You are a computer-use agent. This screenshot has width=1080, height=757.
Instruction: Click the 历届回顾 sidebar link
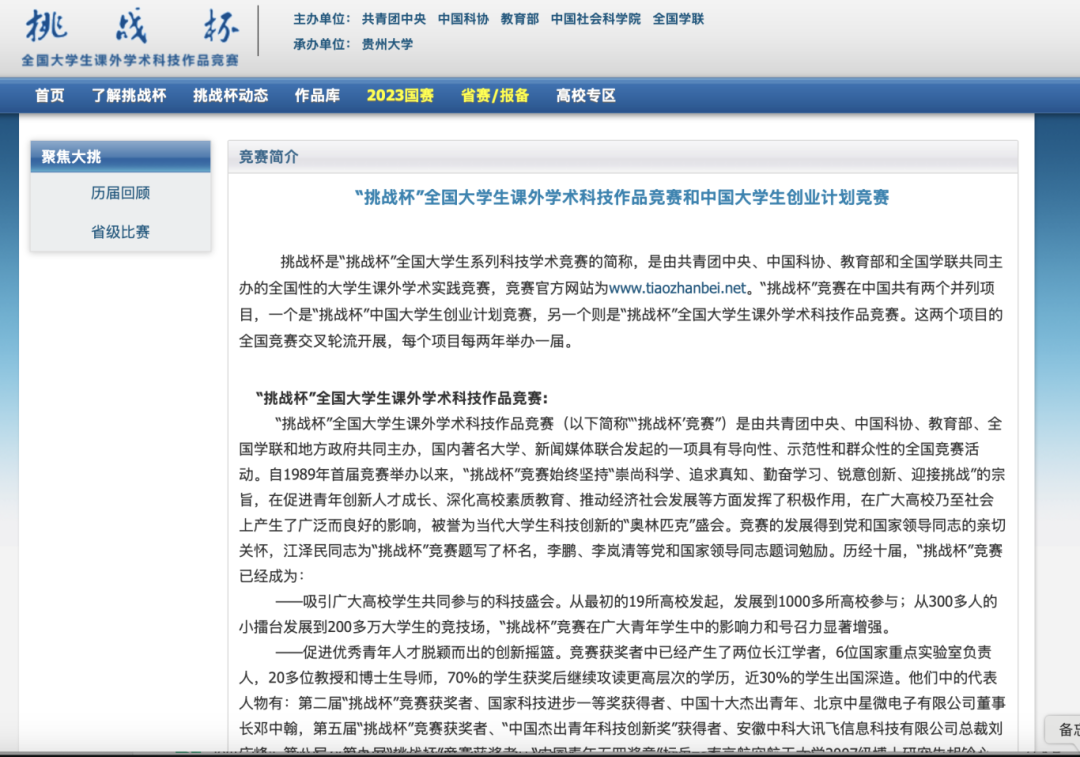120,193
